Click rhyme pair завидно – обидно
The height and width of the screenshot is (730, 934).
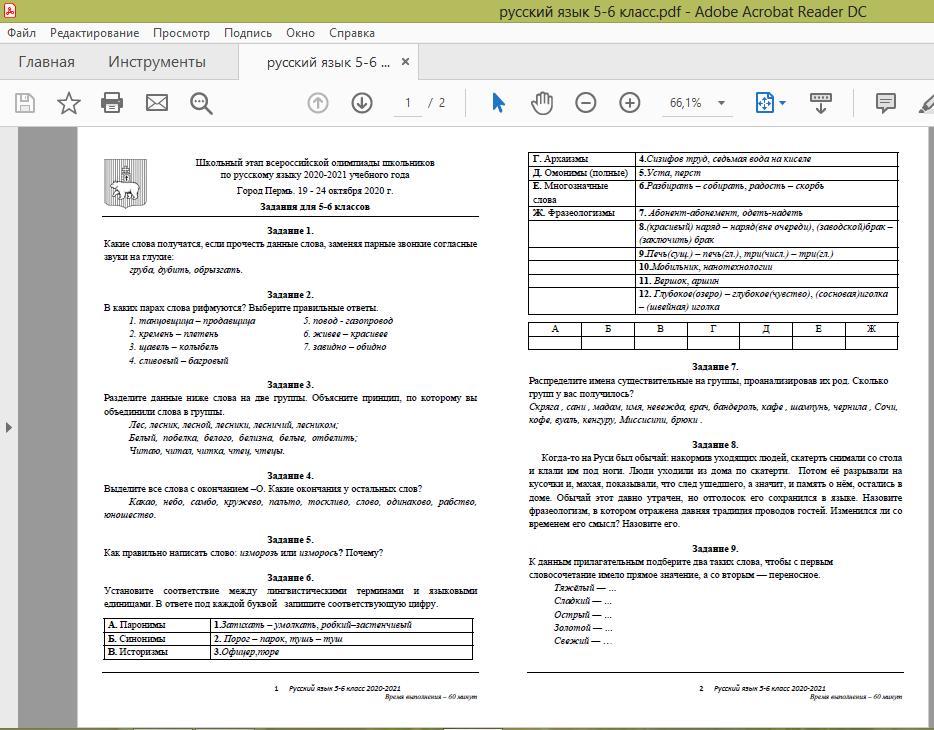[345, 347]
